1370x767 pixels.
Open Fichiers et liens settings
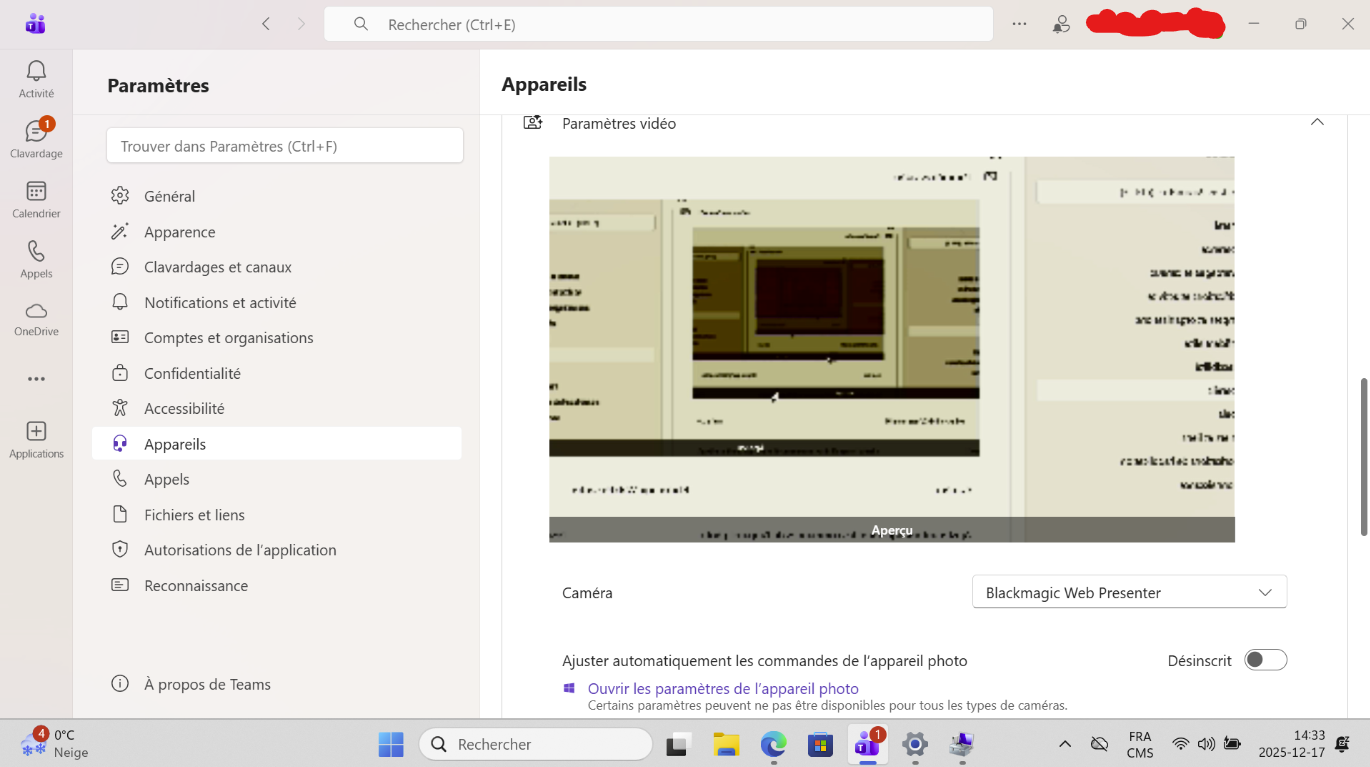point(276,515)
